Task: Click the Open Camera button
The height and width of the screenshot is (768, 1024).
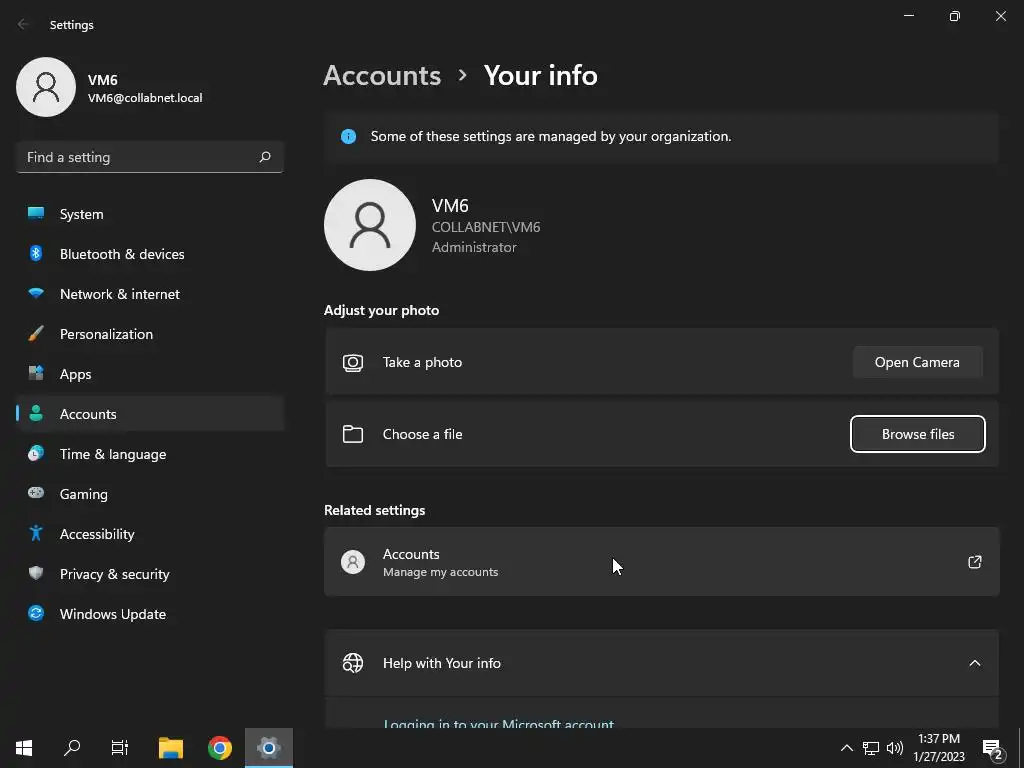Action: point(918,362)
